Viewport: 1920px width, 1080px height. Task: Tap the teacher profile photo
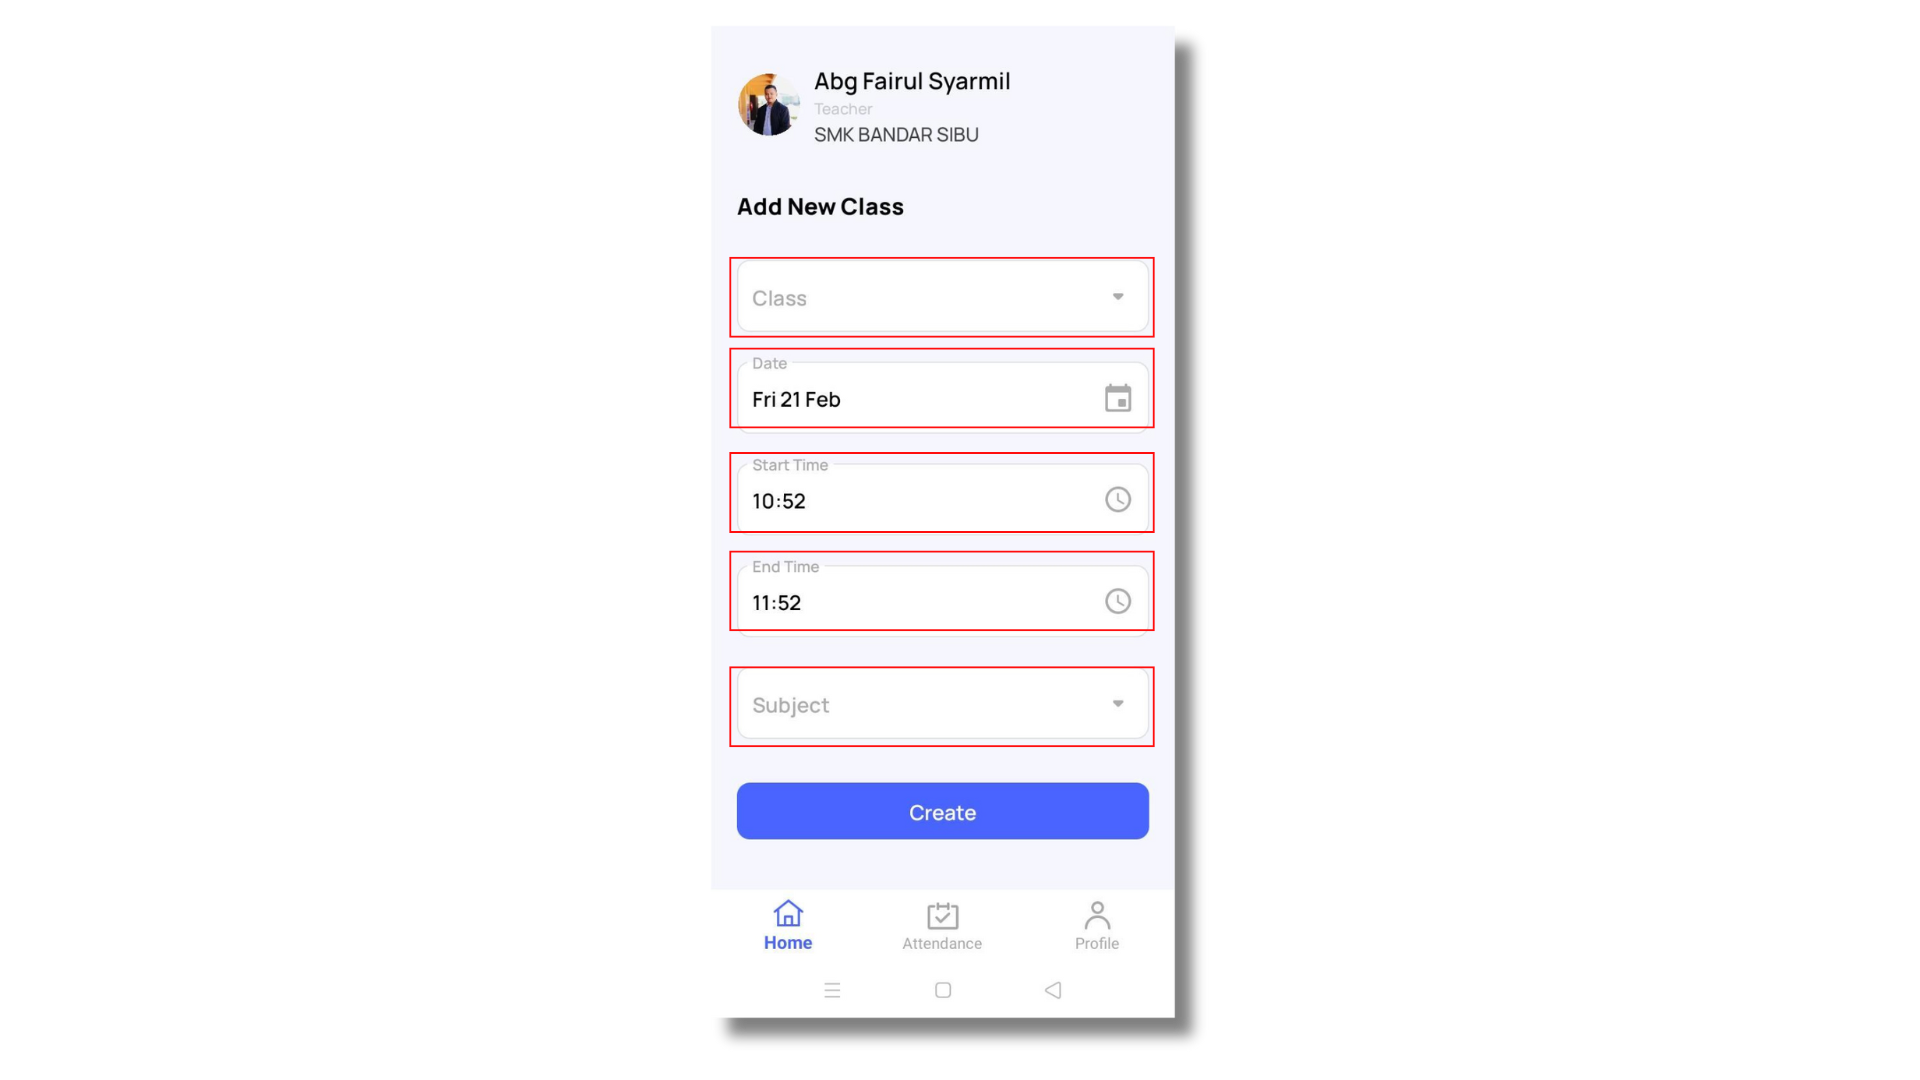coord(768,104)
